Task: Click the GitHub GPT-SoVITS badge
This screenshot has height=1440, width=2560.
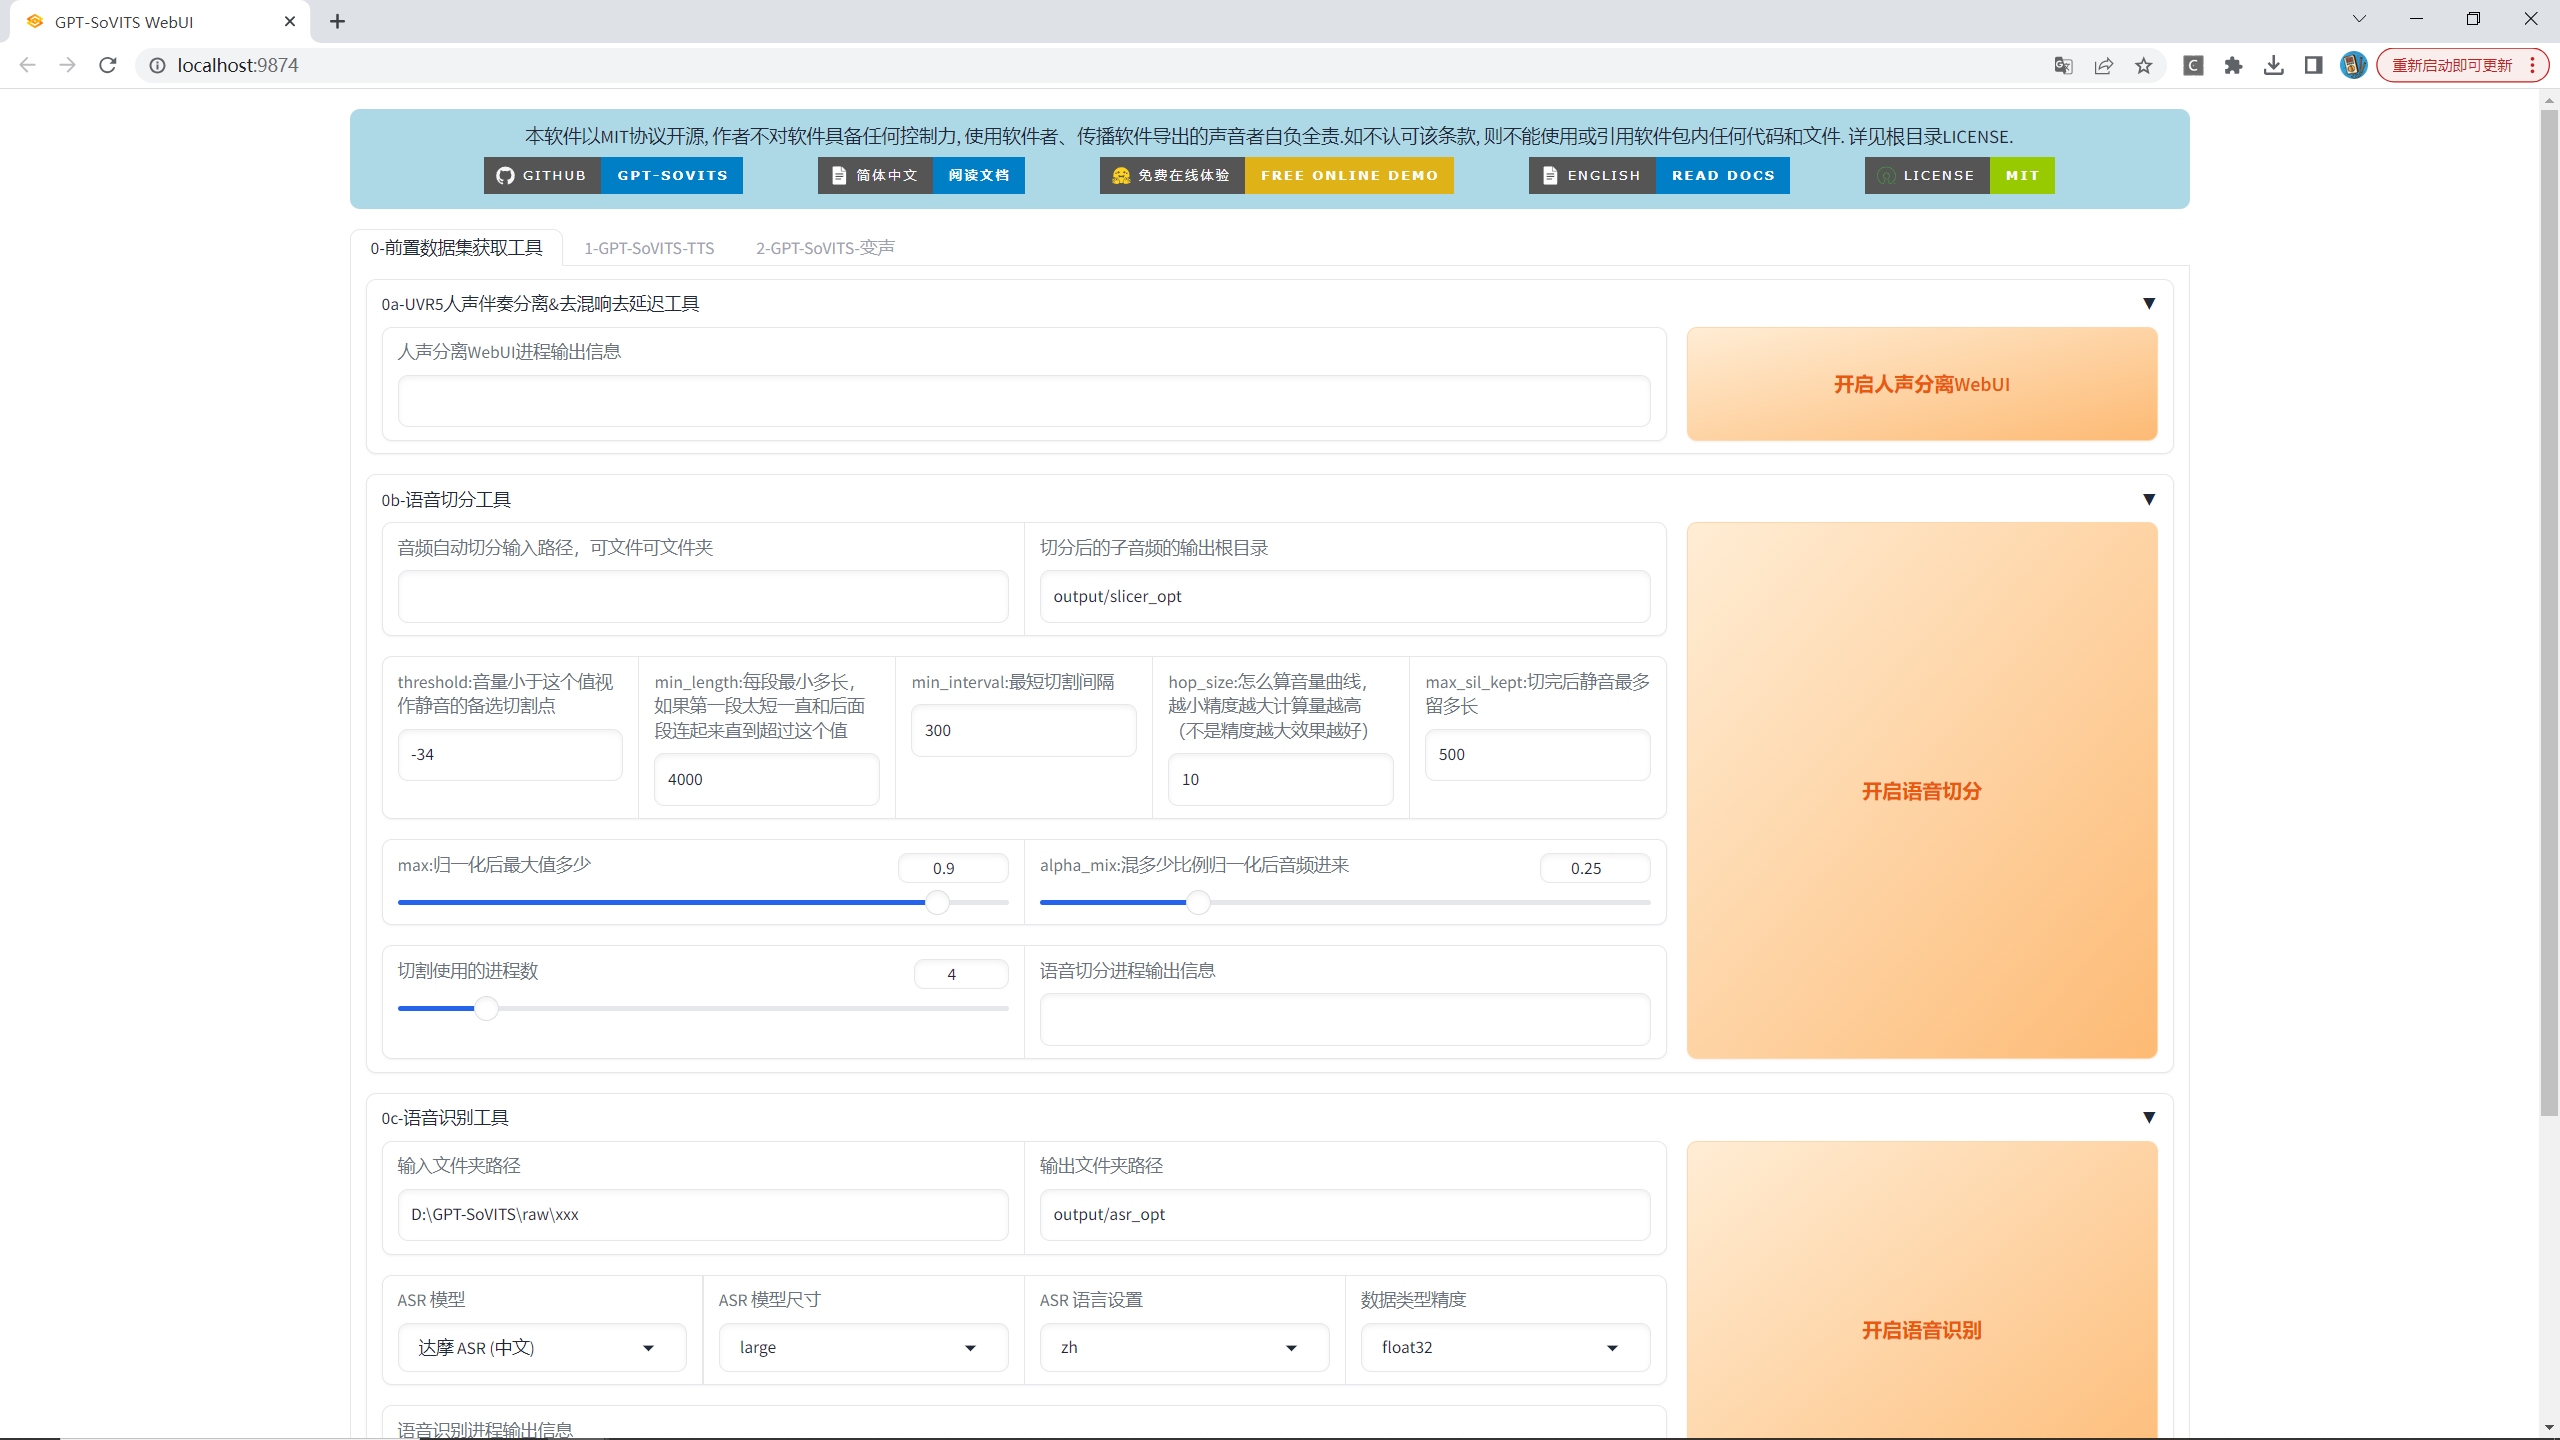Action: coord(613,175)
